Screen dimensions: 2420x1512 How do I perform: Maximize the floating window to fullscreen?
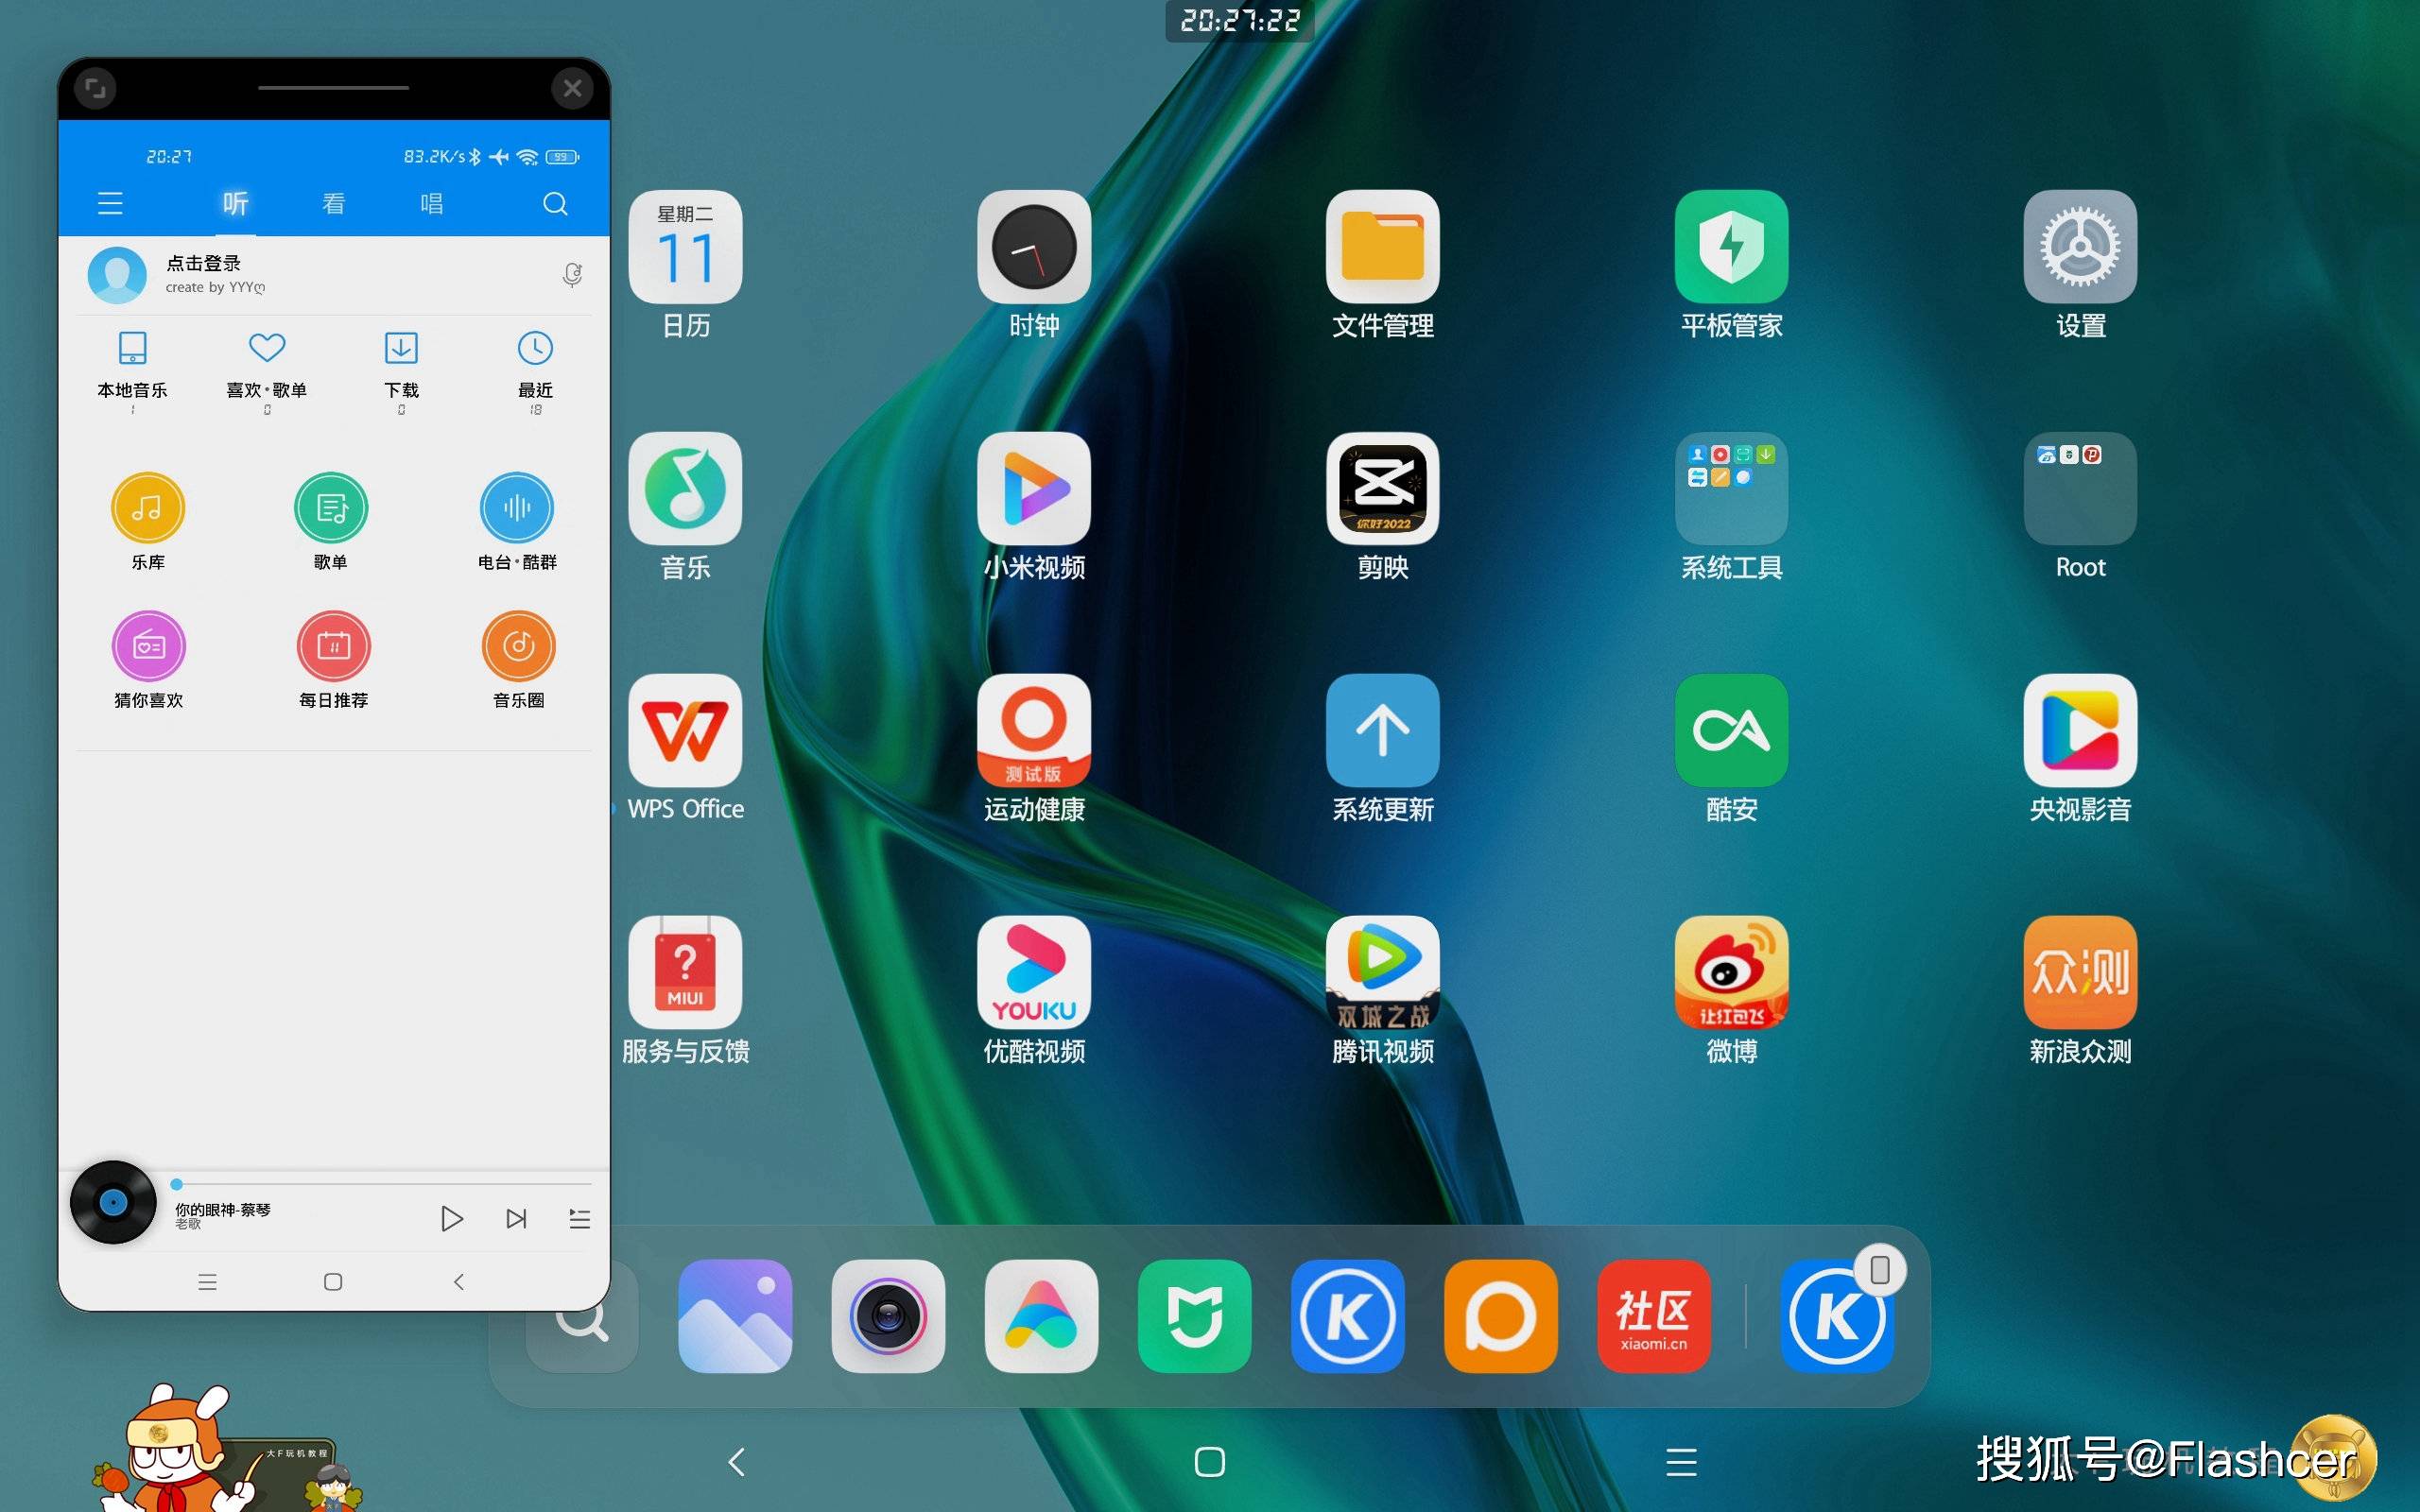tap(95, 88)
